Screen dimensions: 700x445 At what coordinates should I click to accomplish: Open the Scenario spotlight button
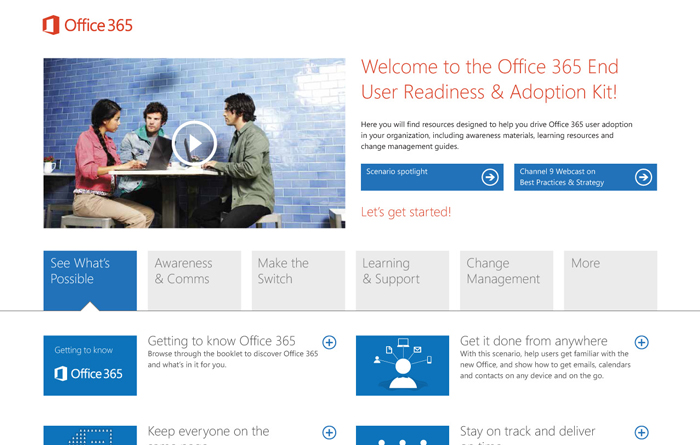pos(432,177)
